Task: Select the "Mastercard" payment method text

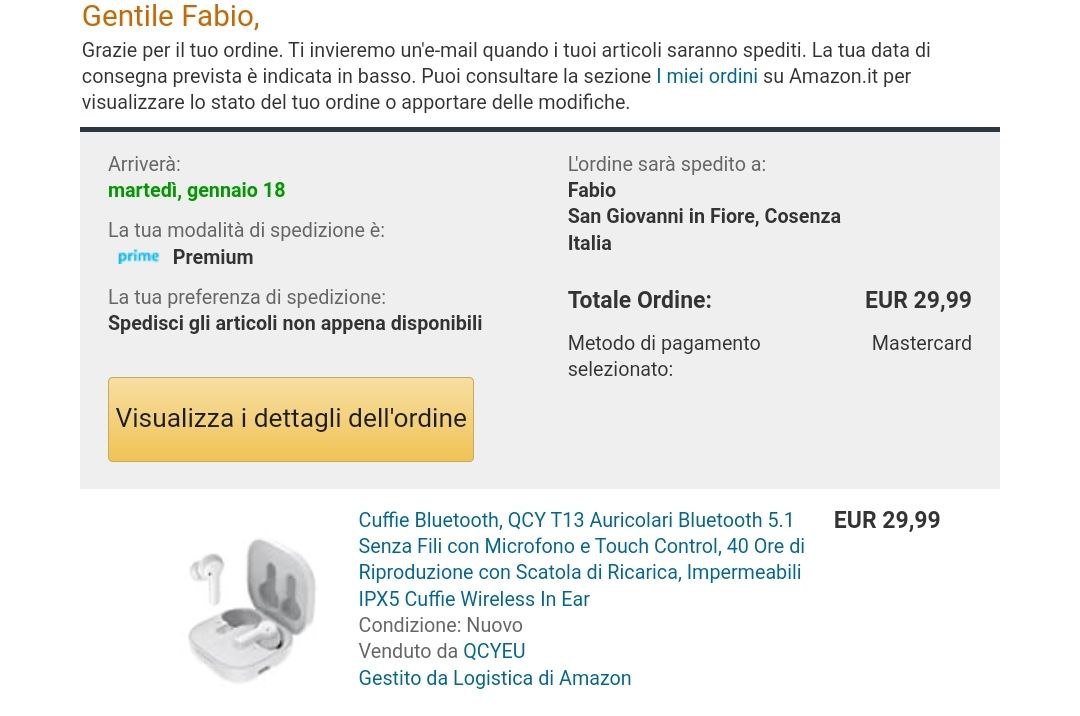Action: tap(921, 343)
